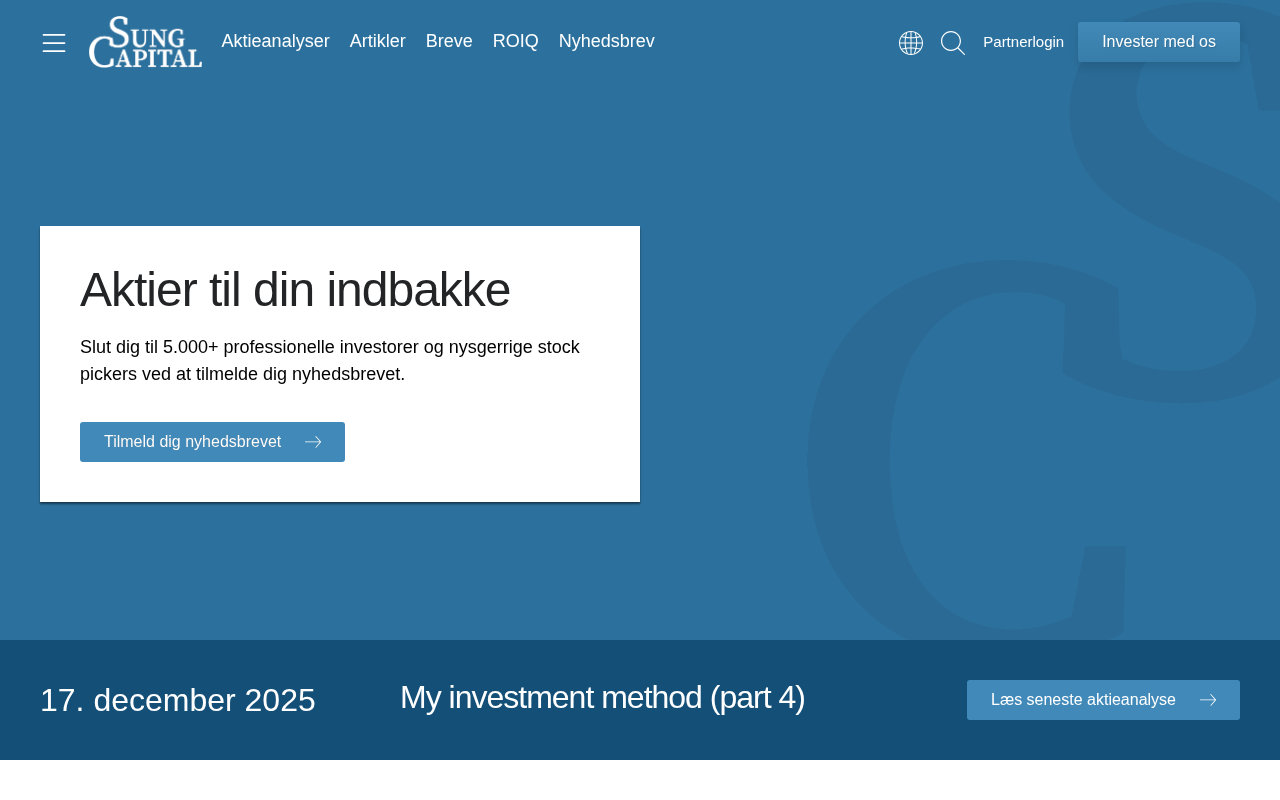Viewport: 1280px width, 800px height.
Task: Go to Sung Capital homepage logo
Action: [x=145, y=42]
